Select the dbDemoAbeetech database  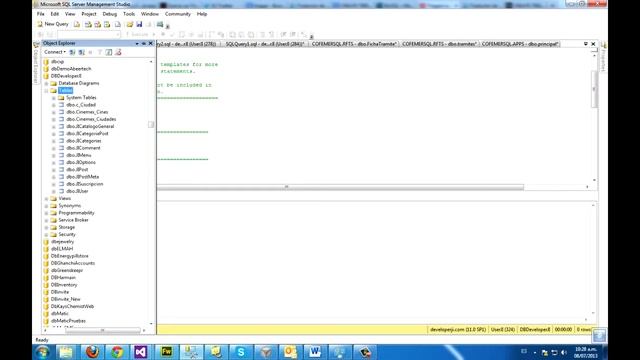(71, 69)
